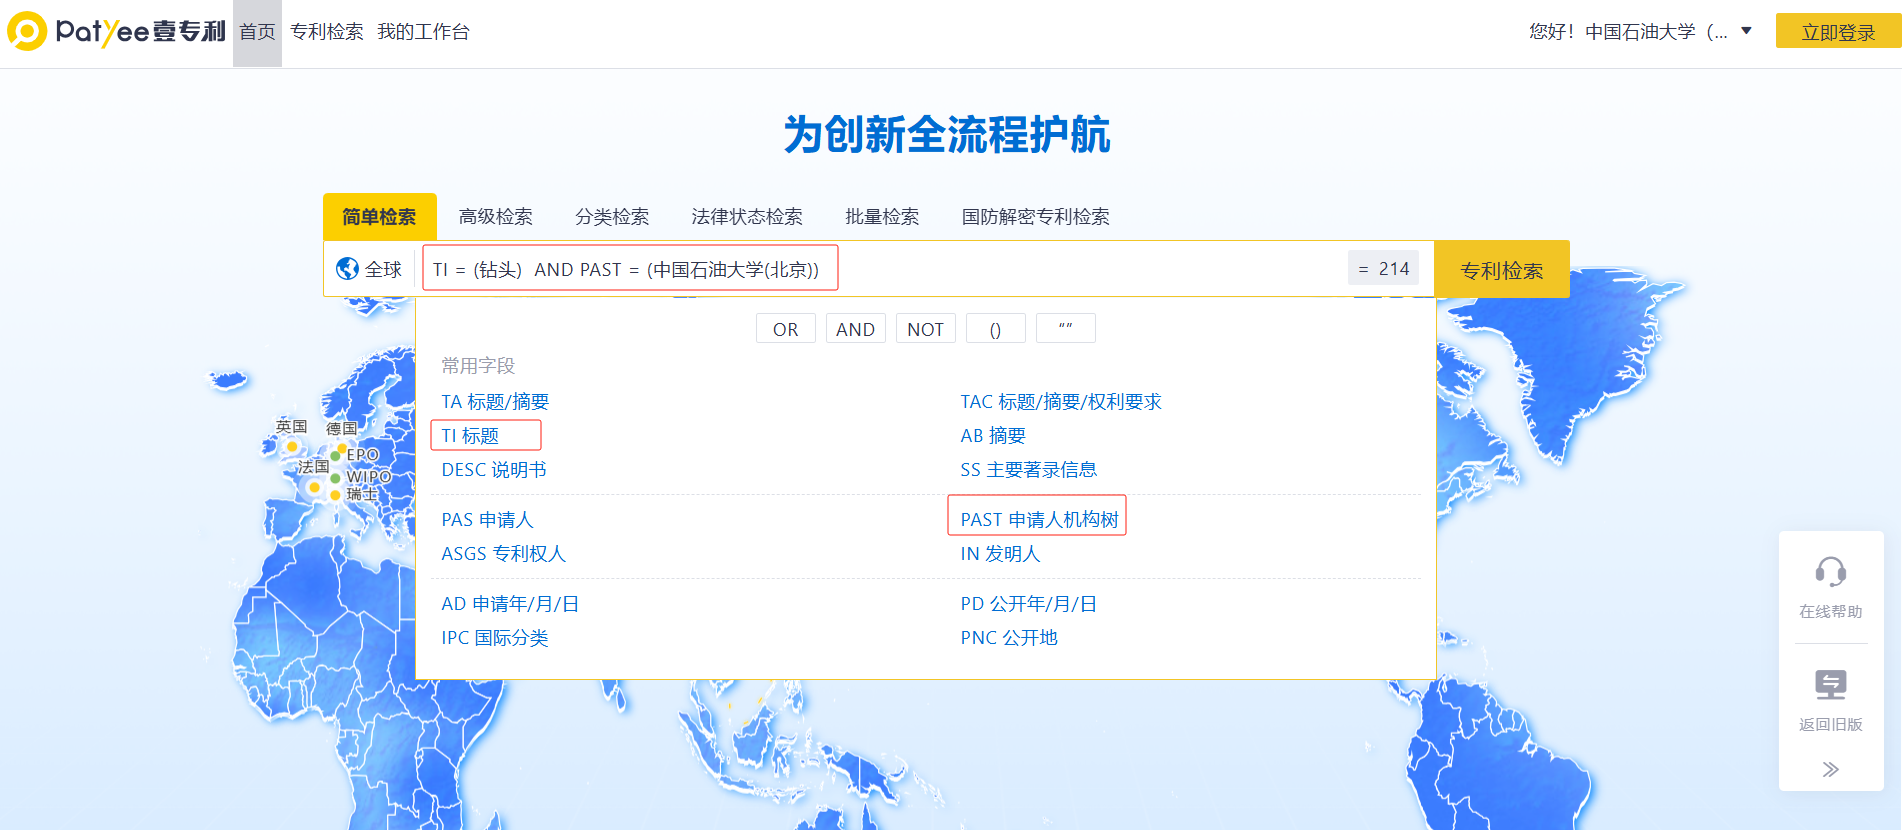The image size is (1902, 830).
Task: Expand the user account dropdown arrow
Action: (x=1746, y=31)
